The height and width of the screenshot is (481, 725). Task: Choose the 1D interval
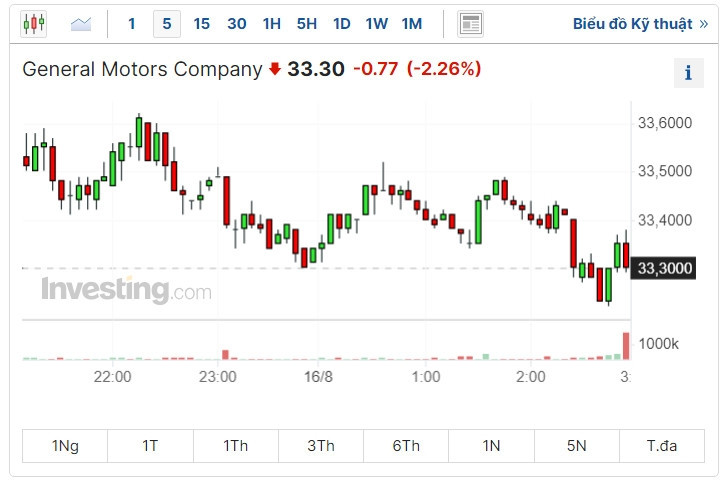pyautogui.click(x=342, y=24)
